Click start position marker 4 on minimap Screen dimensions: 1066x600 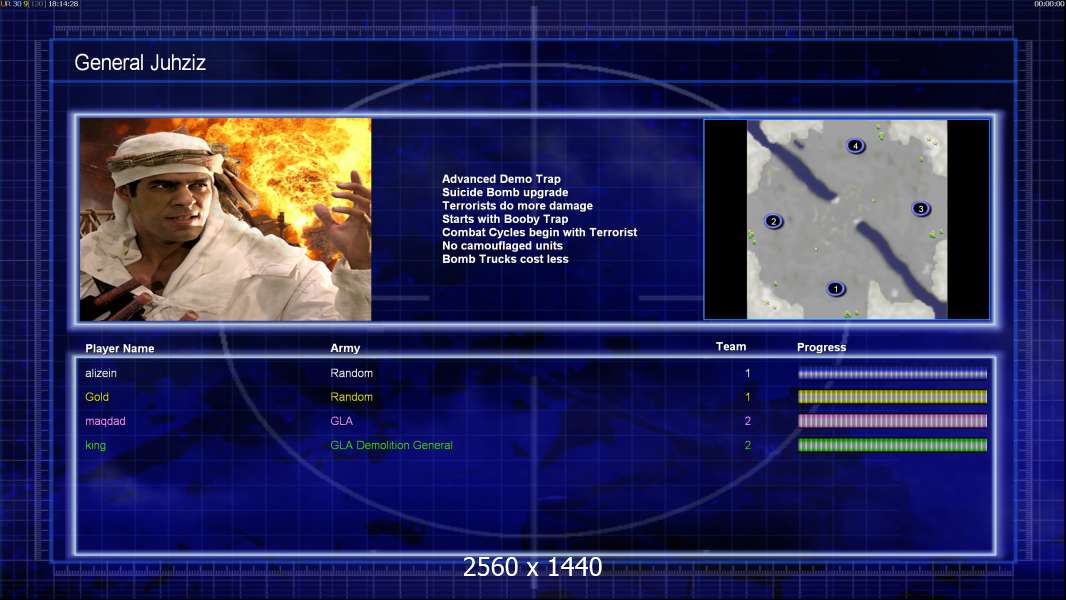click(855, 145)
